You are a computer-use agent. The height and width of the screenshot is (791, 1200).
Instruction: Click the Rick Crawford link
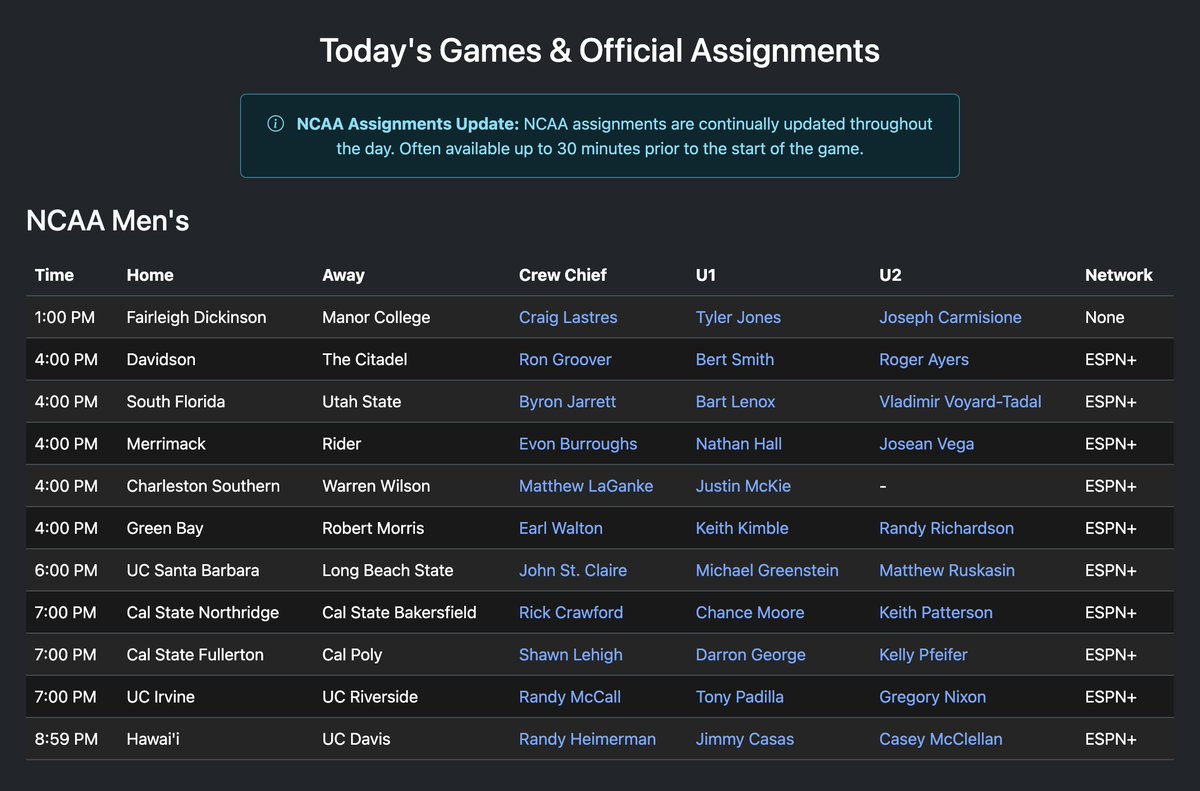pyautogui.click(x=571, y=612)
